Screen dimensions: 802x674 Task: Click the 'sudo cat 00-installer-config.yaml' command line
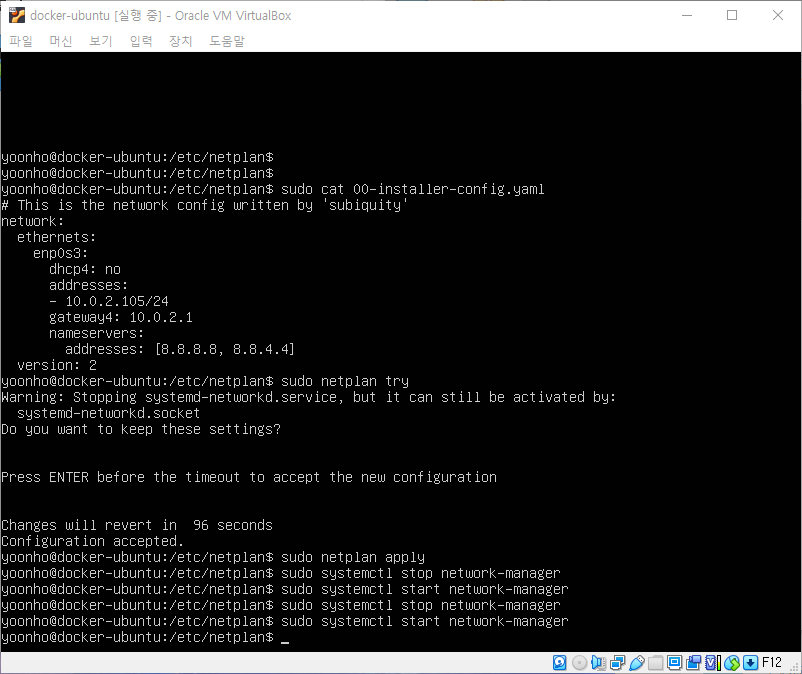413,189
